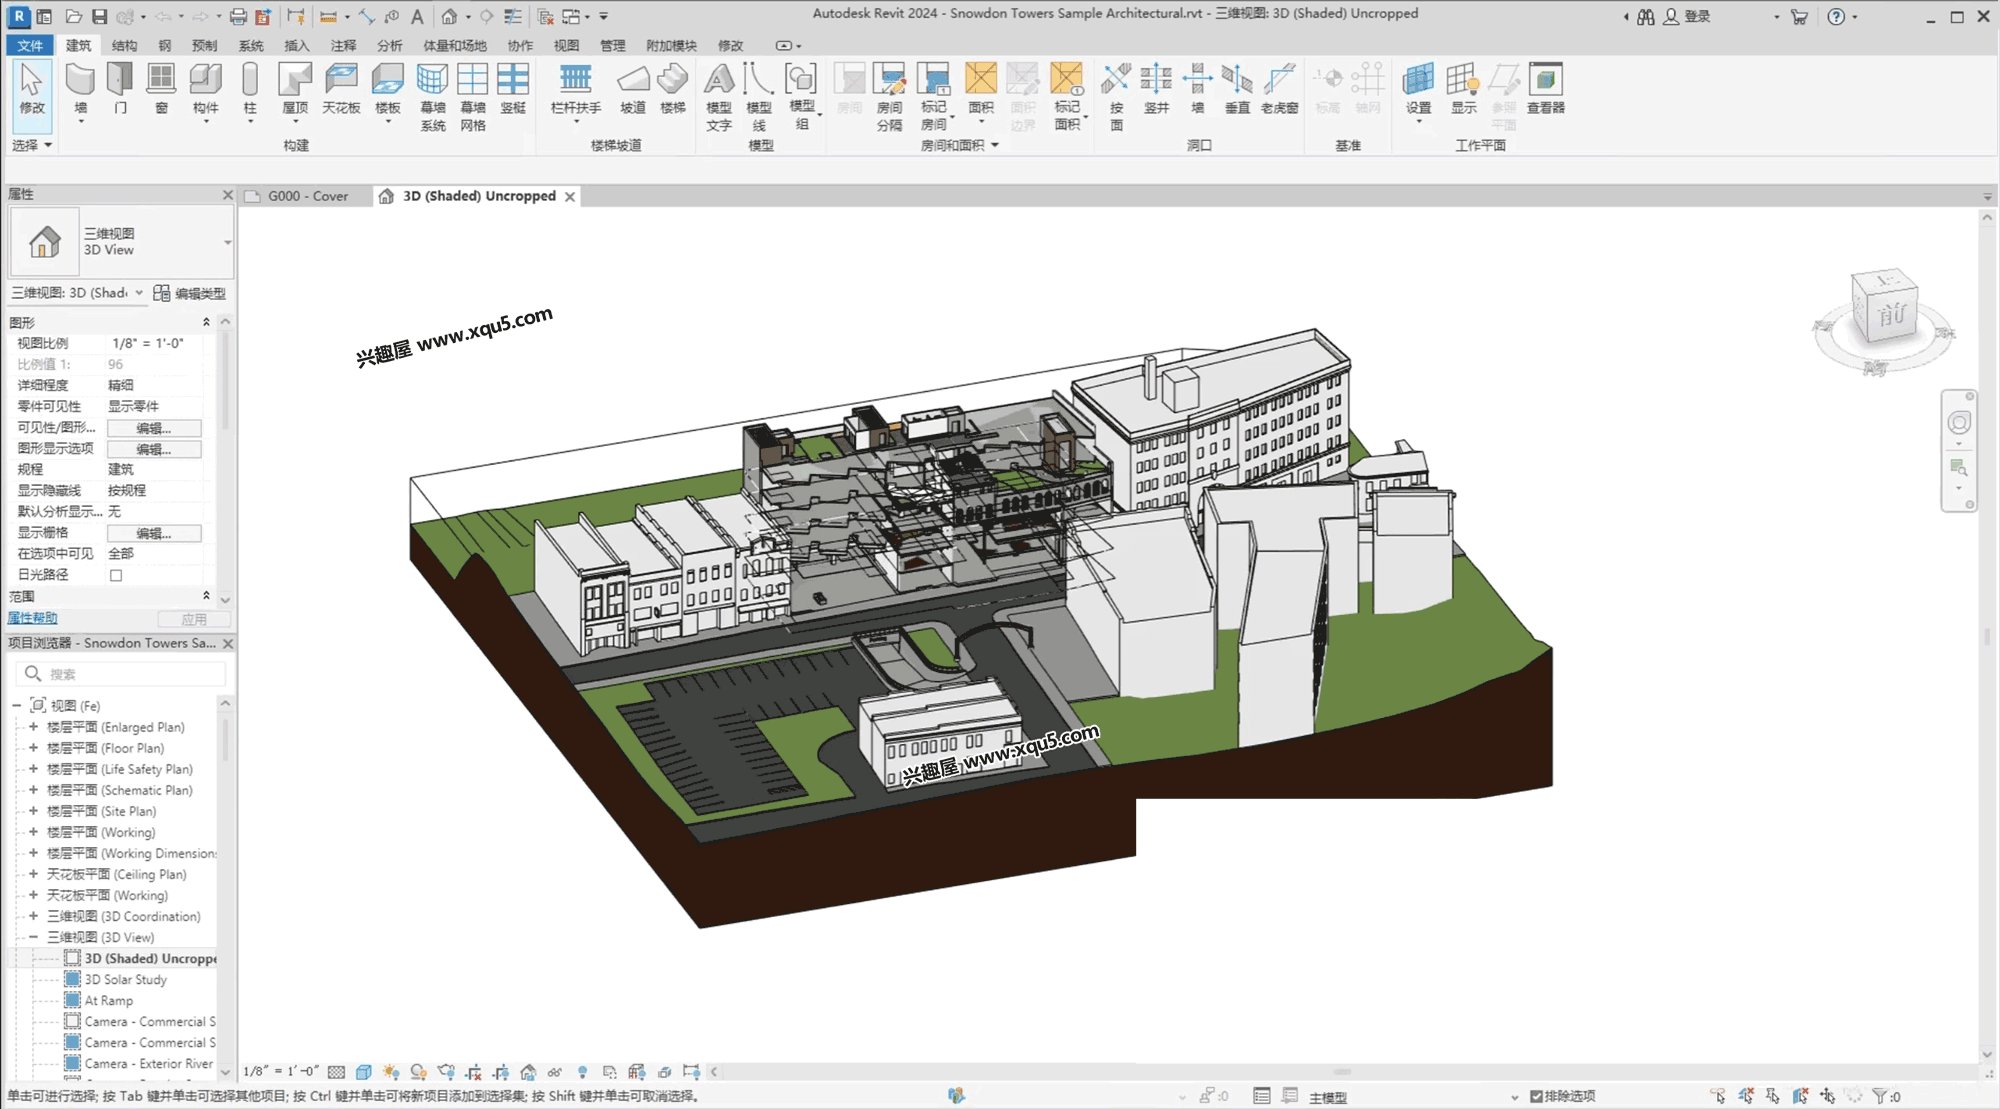Select the Ramp (坡道) tool

click(632, 88)
